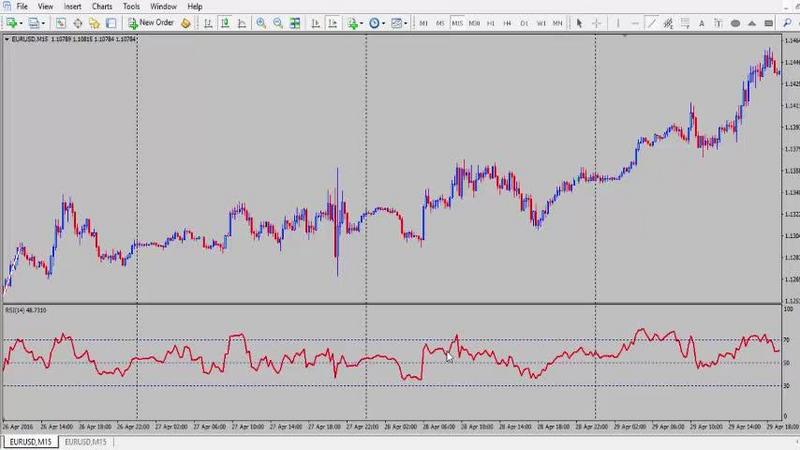Viewport: 800px width, 450px height.
Task: Select the active EURUSD,M15 chart tab
Action: [x=31, y=442]
